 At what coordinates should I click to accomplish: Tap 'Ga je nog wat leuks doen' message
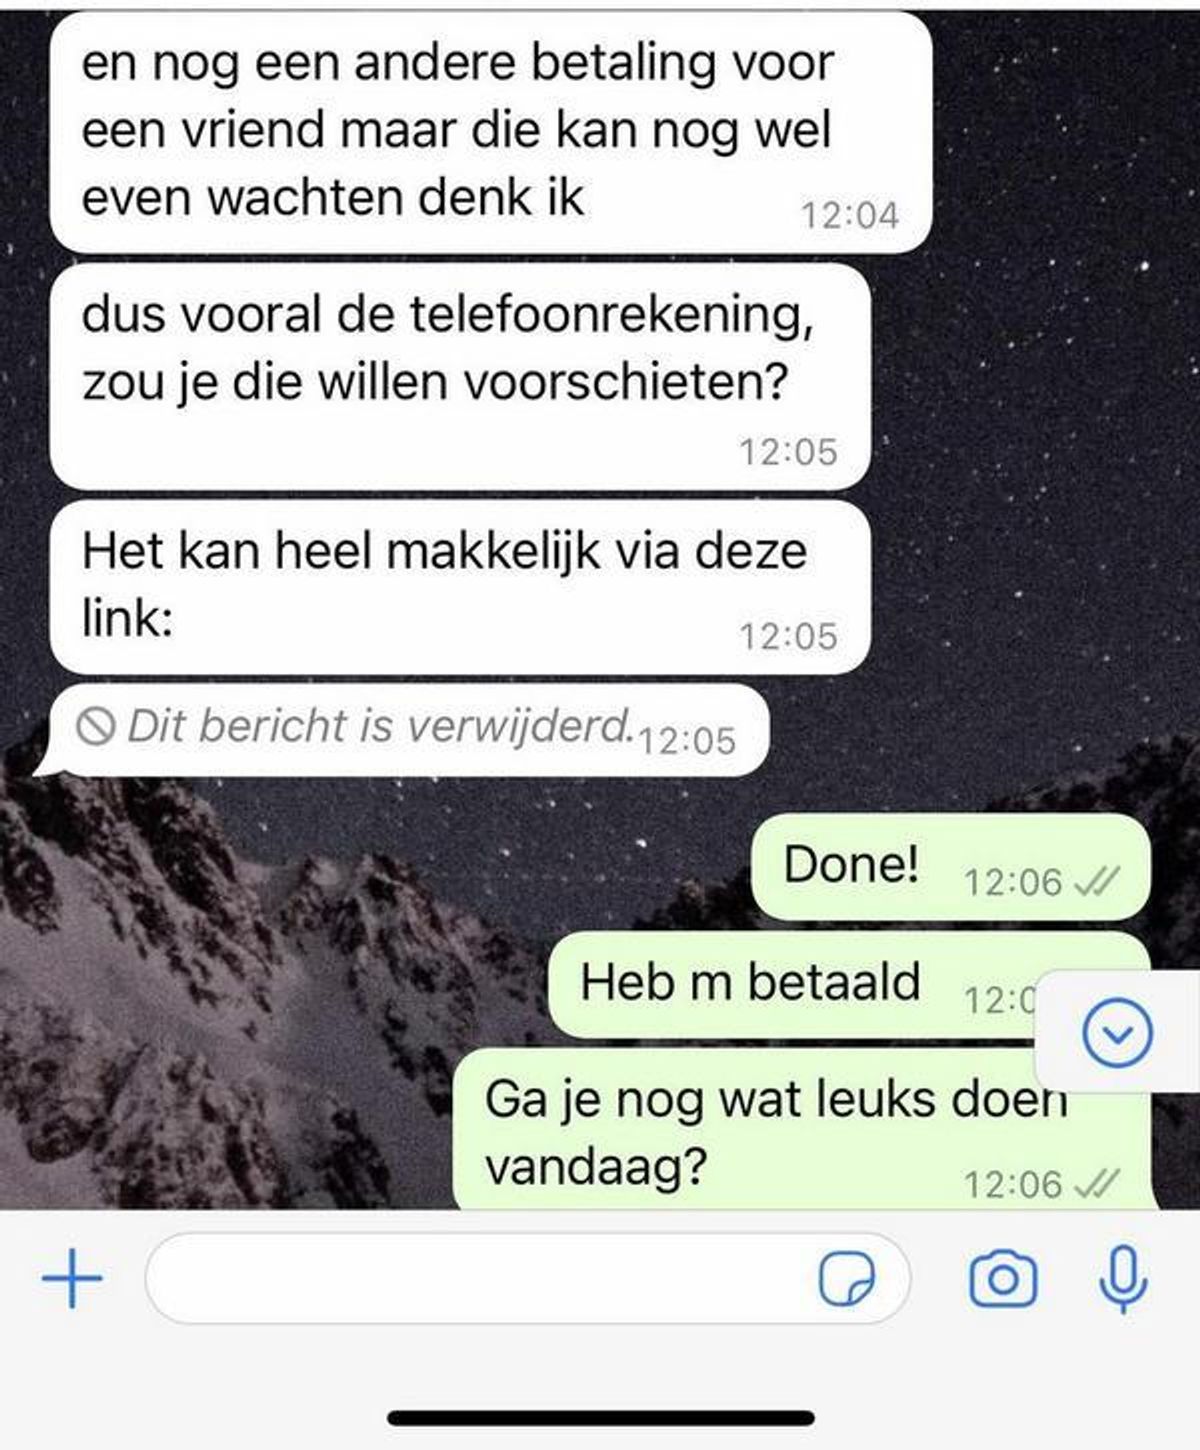click(x=802, y=1130)
